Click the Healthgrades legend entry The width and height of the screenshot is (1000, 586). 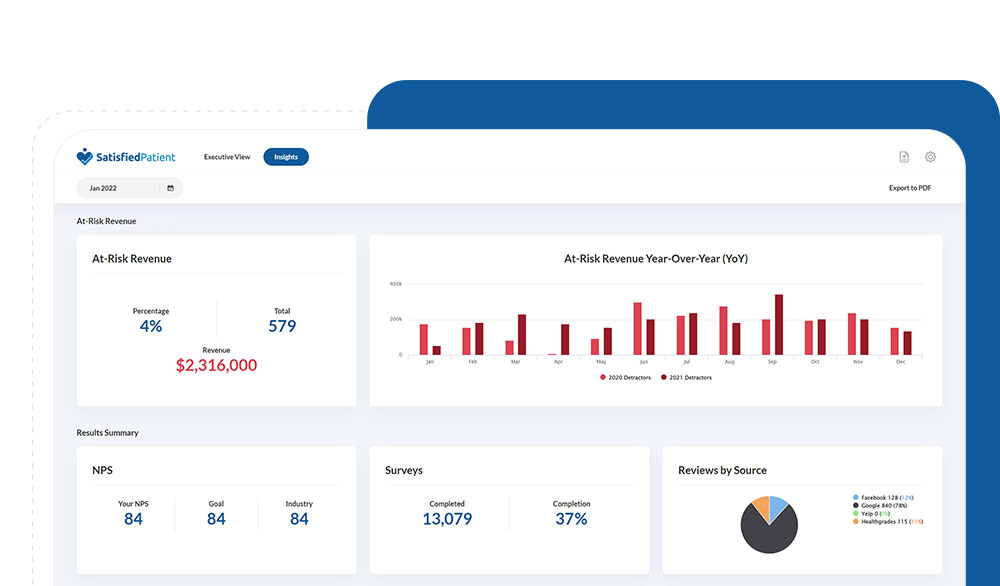[888, 521]
